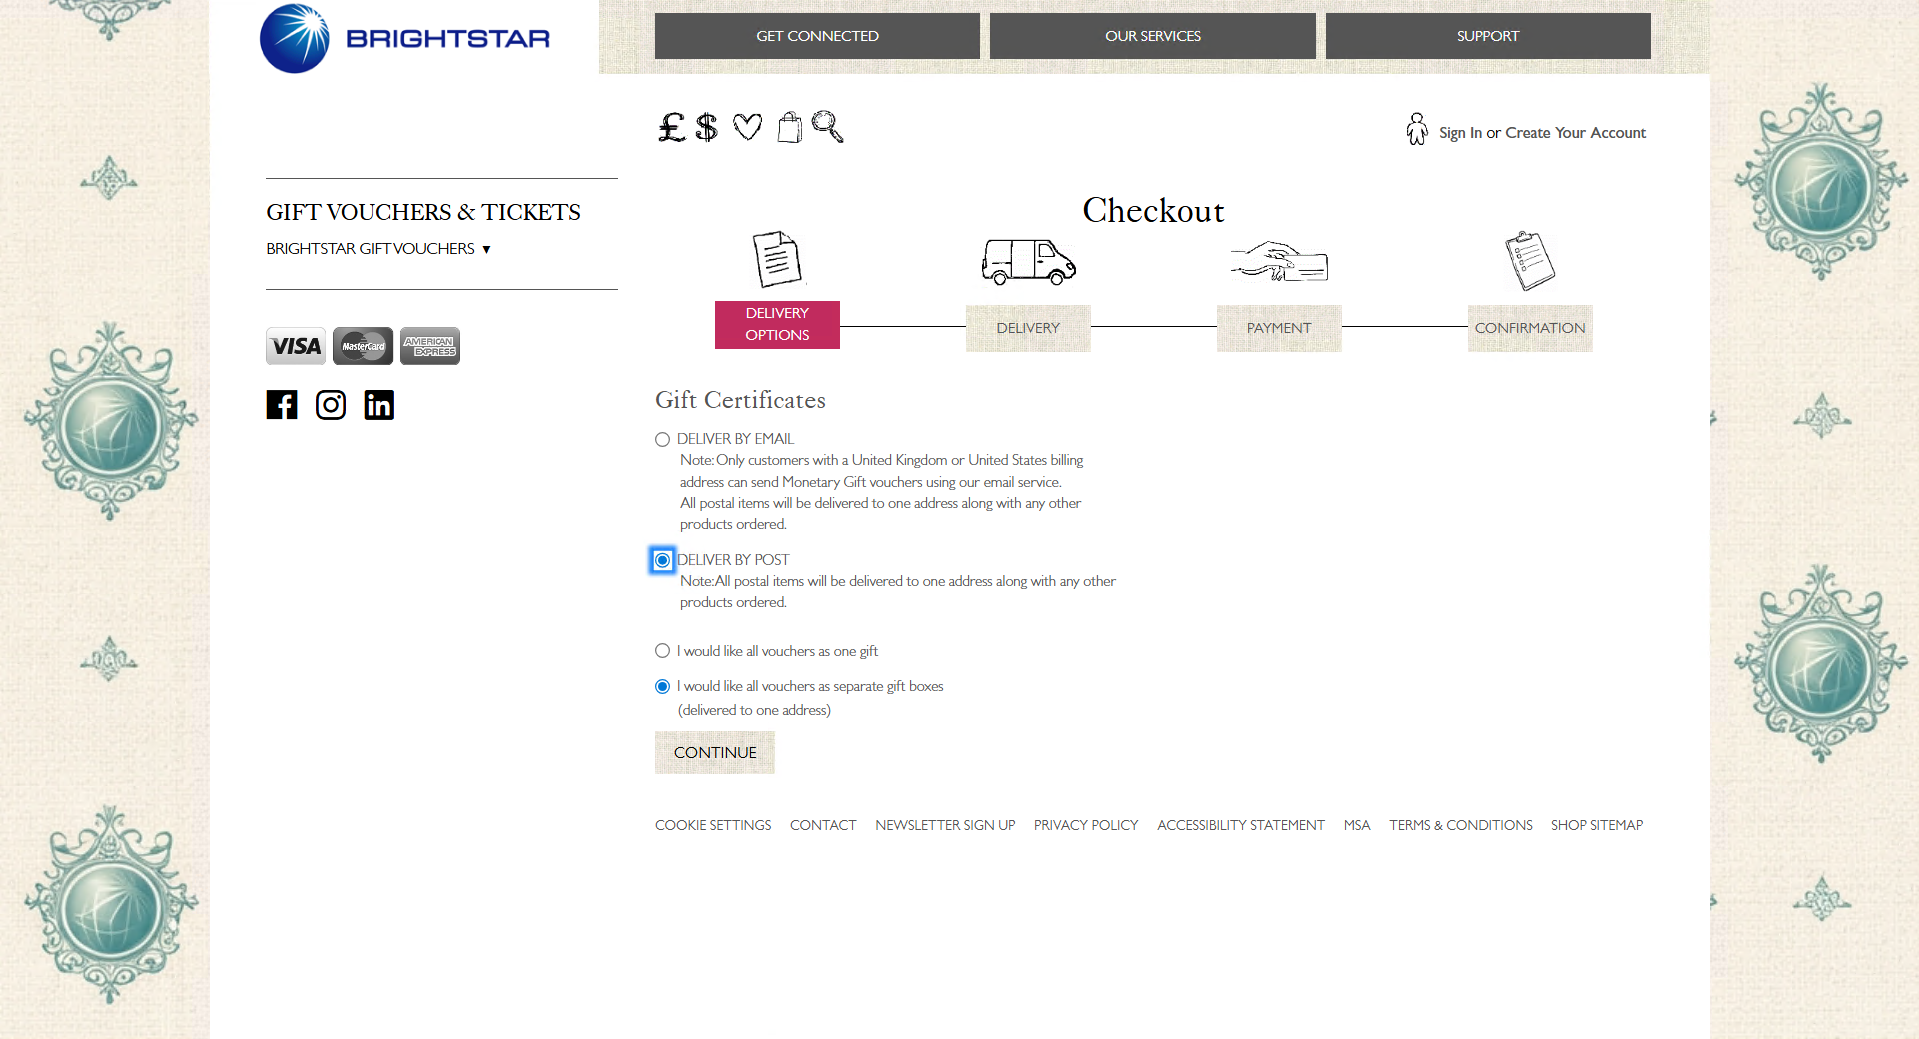Open the Instagram icon
The width and height of the screenshot is (1919, 1039).
(331, 405)
